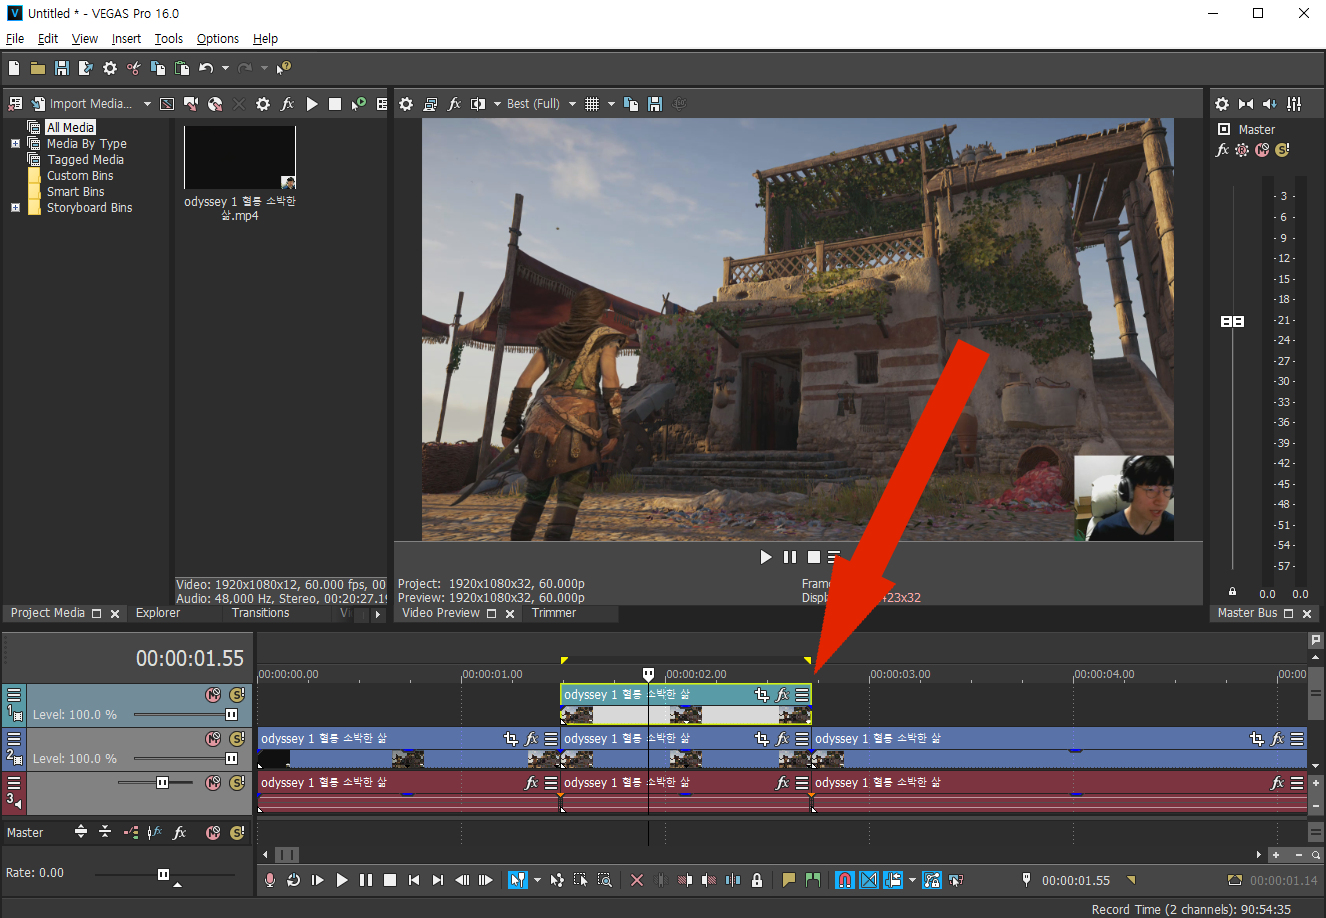Mute the Master bus track

point(213,832)
